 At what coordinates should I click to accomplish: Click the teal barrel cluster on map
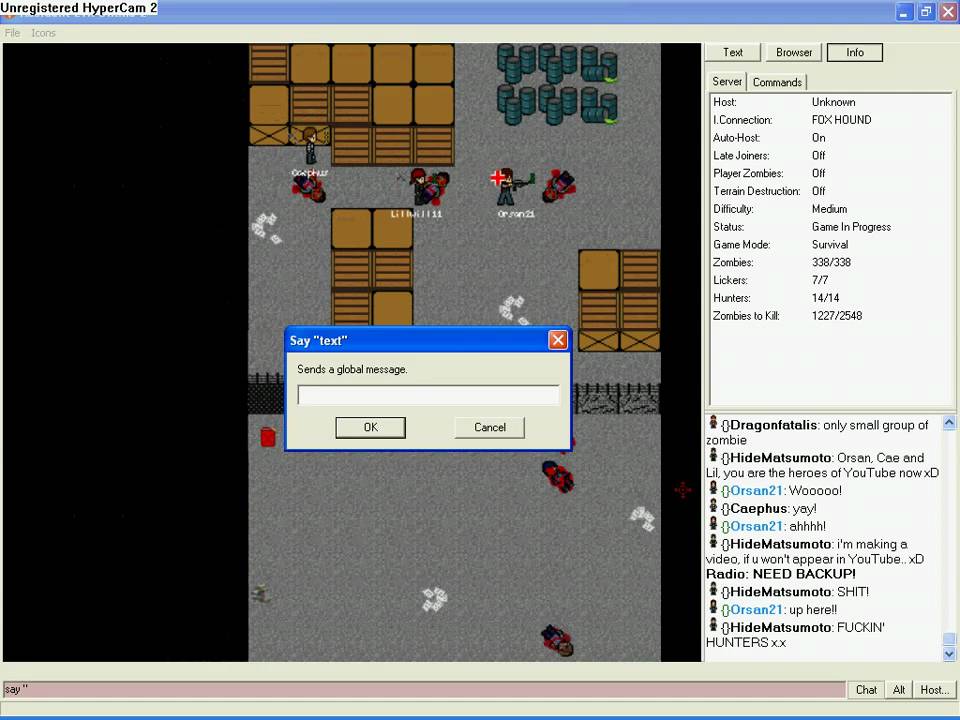pos(557,84)
